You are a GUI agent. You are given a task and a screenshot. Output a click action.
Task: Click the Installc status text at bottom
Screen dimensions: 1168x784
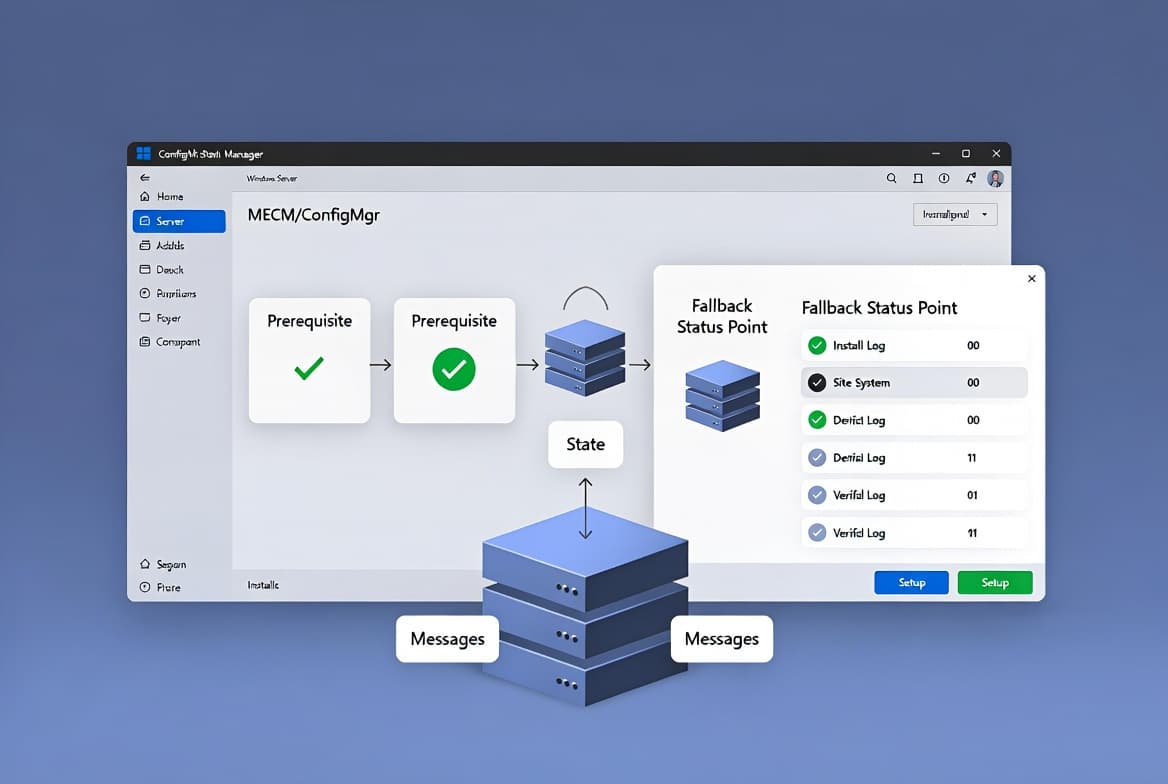[x=263, y=585]
